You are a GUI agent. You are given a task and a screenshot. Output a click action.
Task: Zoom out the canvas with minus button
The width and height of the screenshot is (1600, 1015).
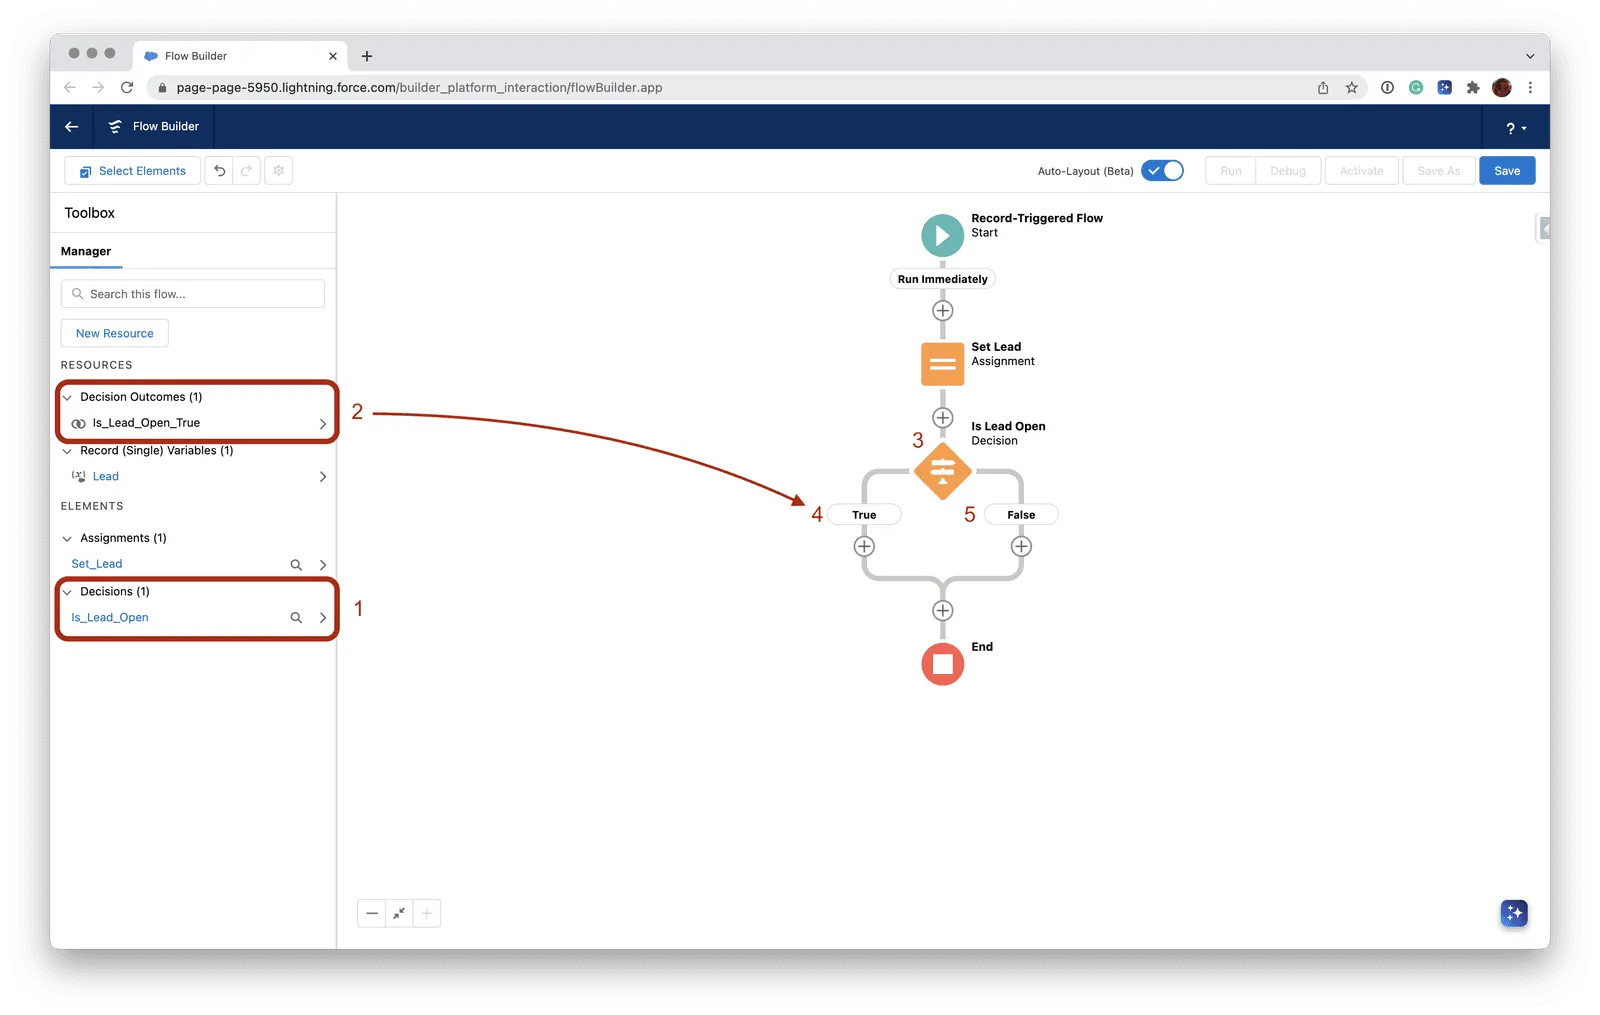click(372, 913)
